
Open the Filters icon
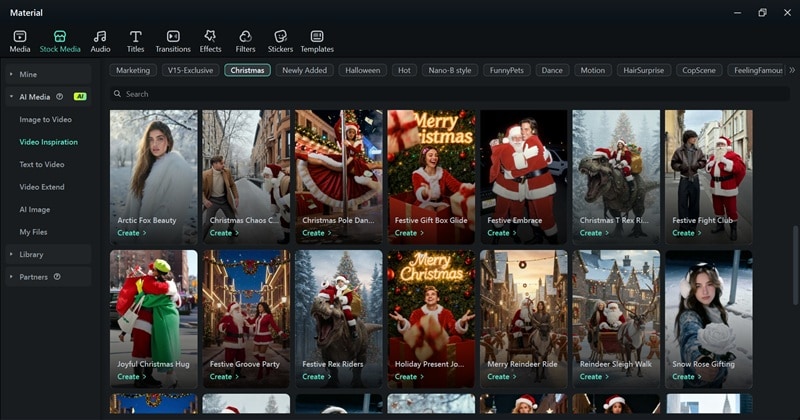coord(245,36)
